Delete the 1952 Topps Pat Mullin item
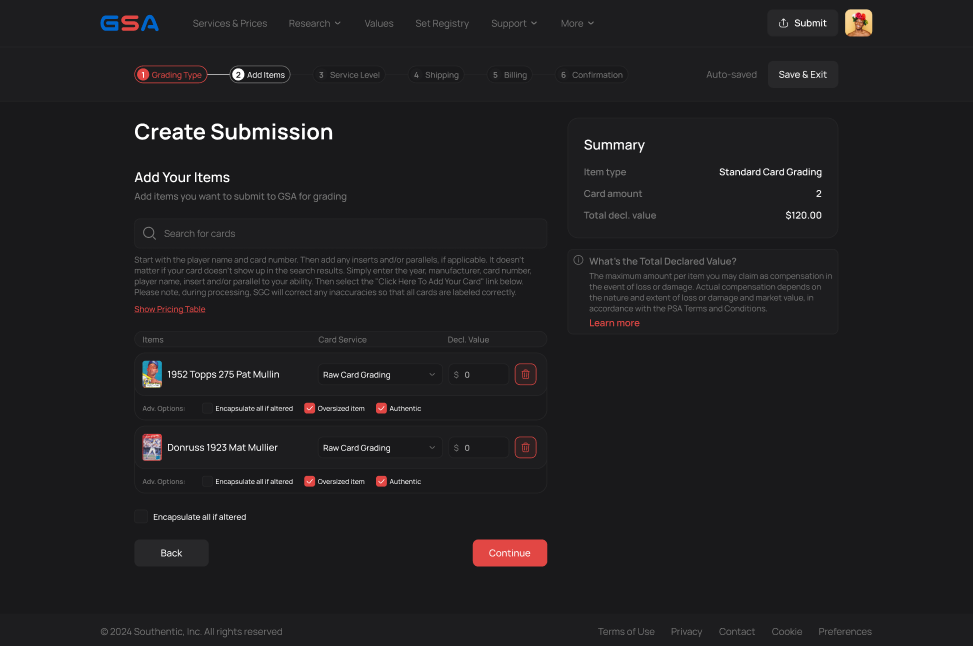The height and width of the screenshot is (646, 973). pos(525,374)
